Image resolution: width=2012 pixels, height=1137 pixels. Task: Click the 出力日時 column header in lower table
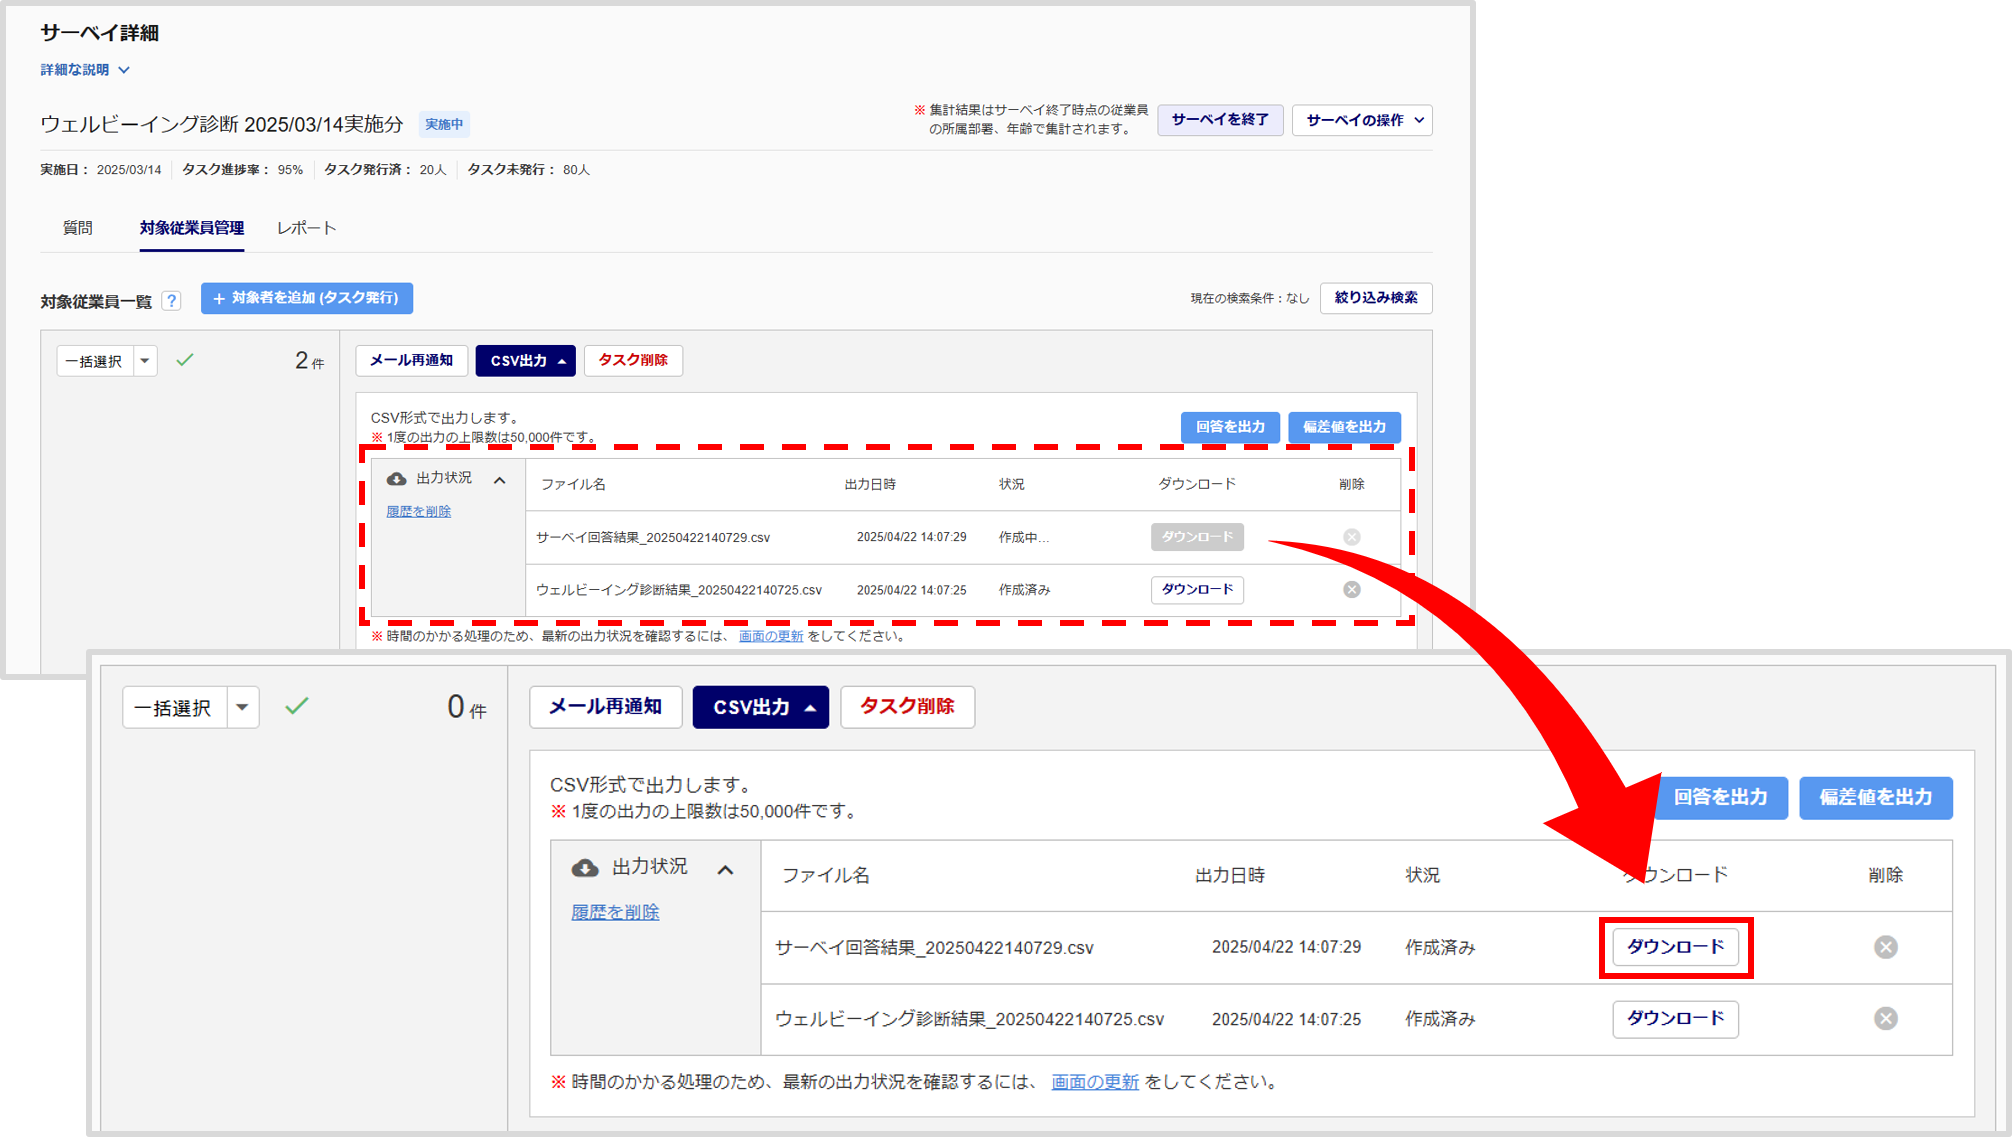tap(1230, 876)
